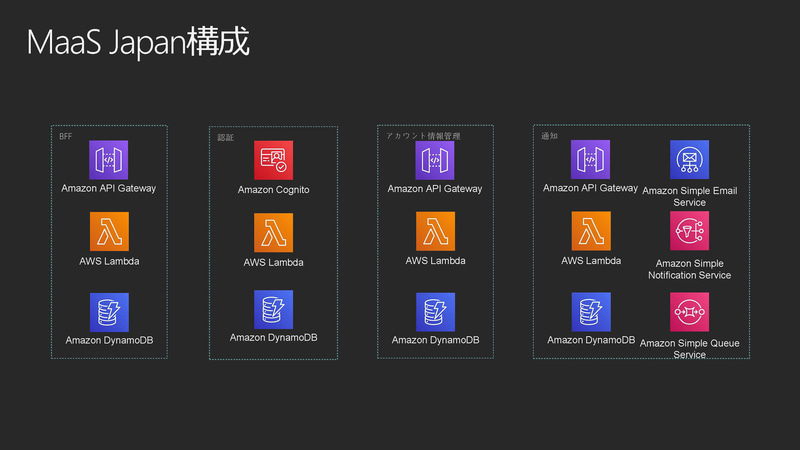Screen dimensions: 800x450
Task: Click the slide title MaaS Japan構成
Action: coord(138,42)
